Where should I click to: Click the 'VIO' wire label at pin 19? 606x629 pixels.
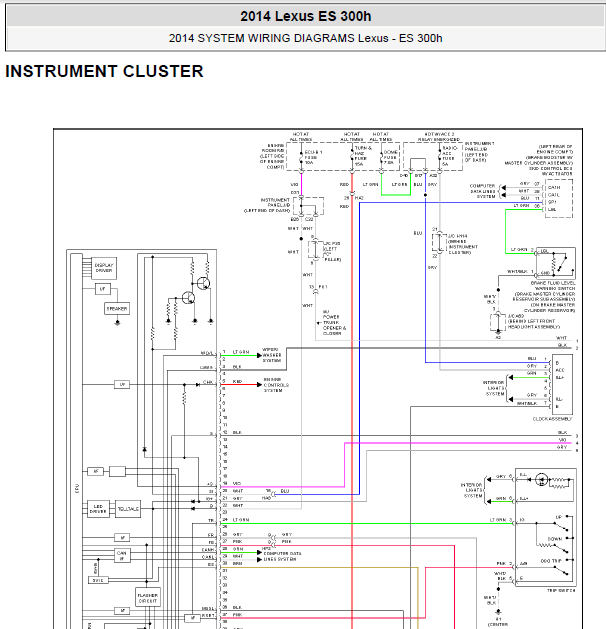pyautogui.click(x=237, y=483)
